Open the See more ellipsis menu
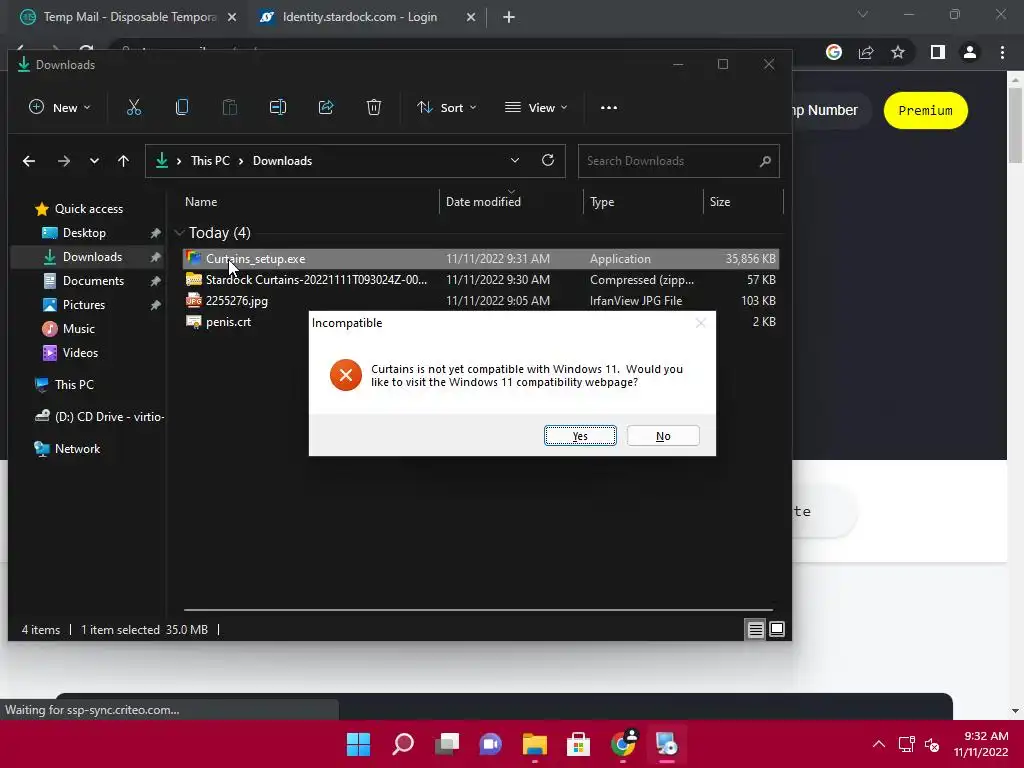1024x768 pixels. (x=609, y=108)
